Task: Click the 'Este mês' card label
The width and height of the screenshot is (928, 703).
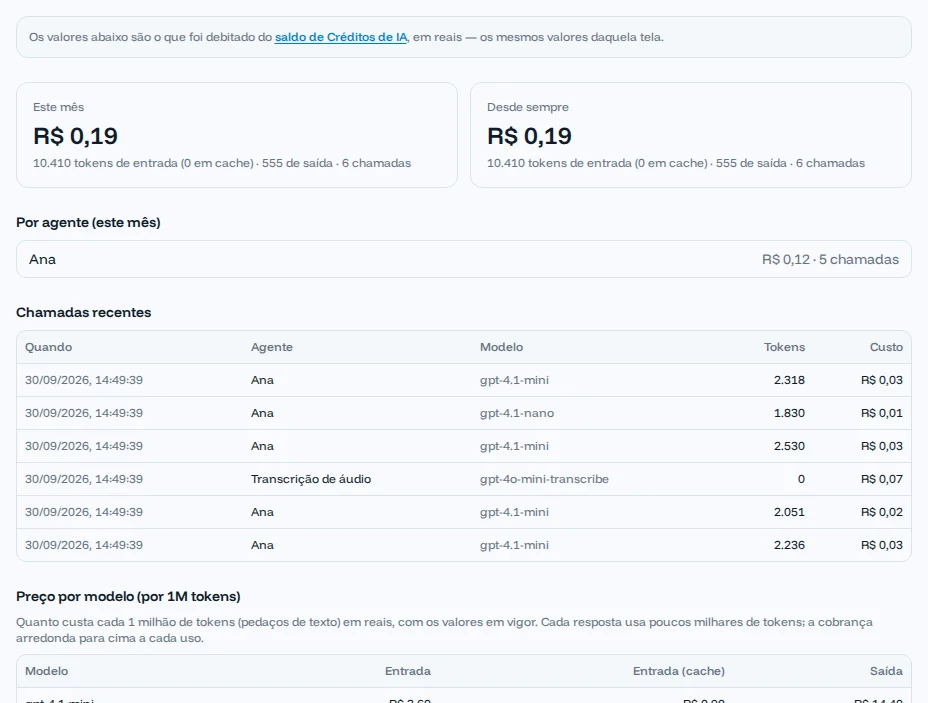Action: click(x=59, y=107)
